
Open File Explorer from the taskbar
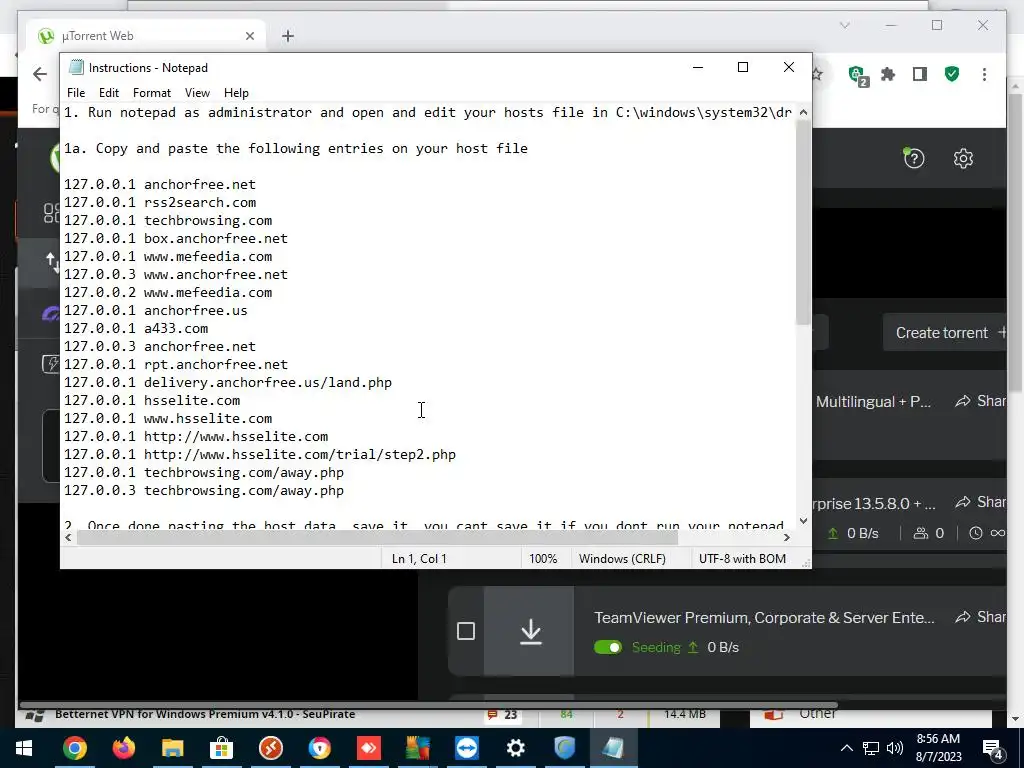(x=172, y=748)
